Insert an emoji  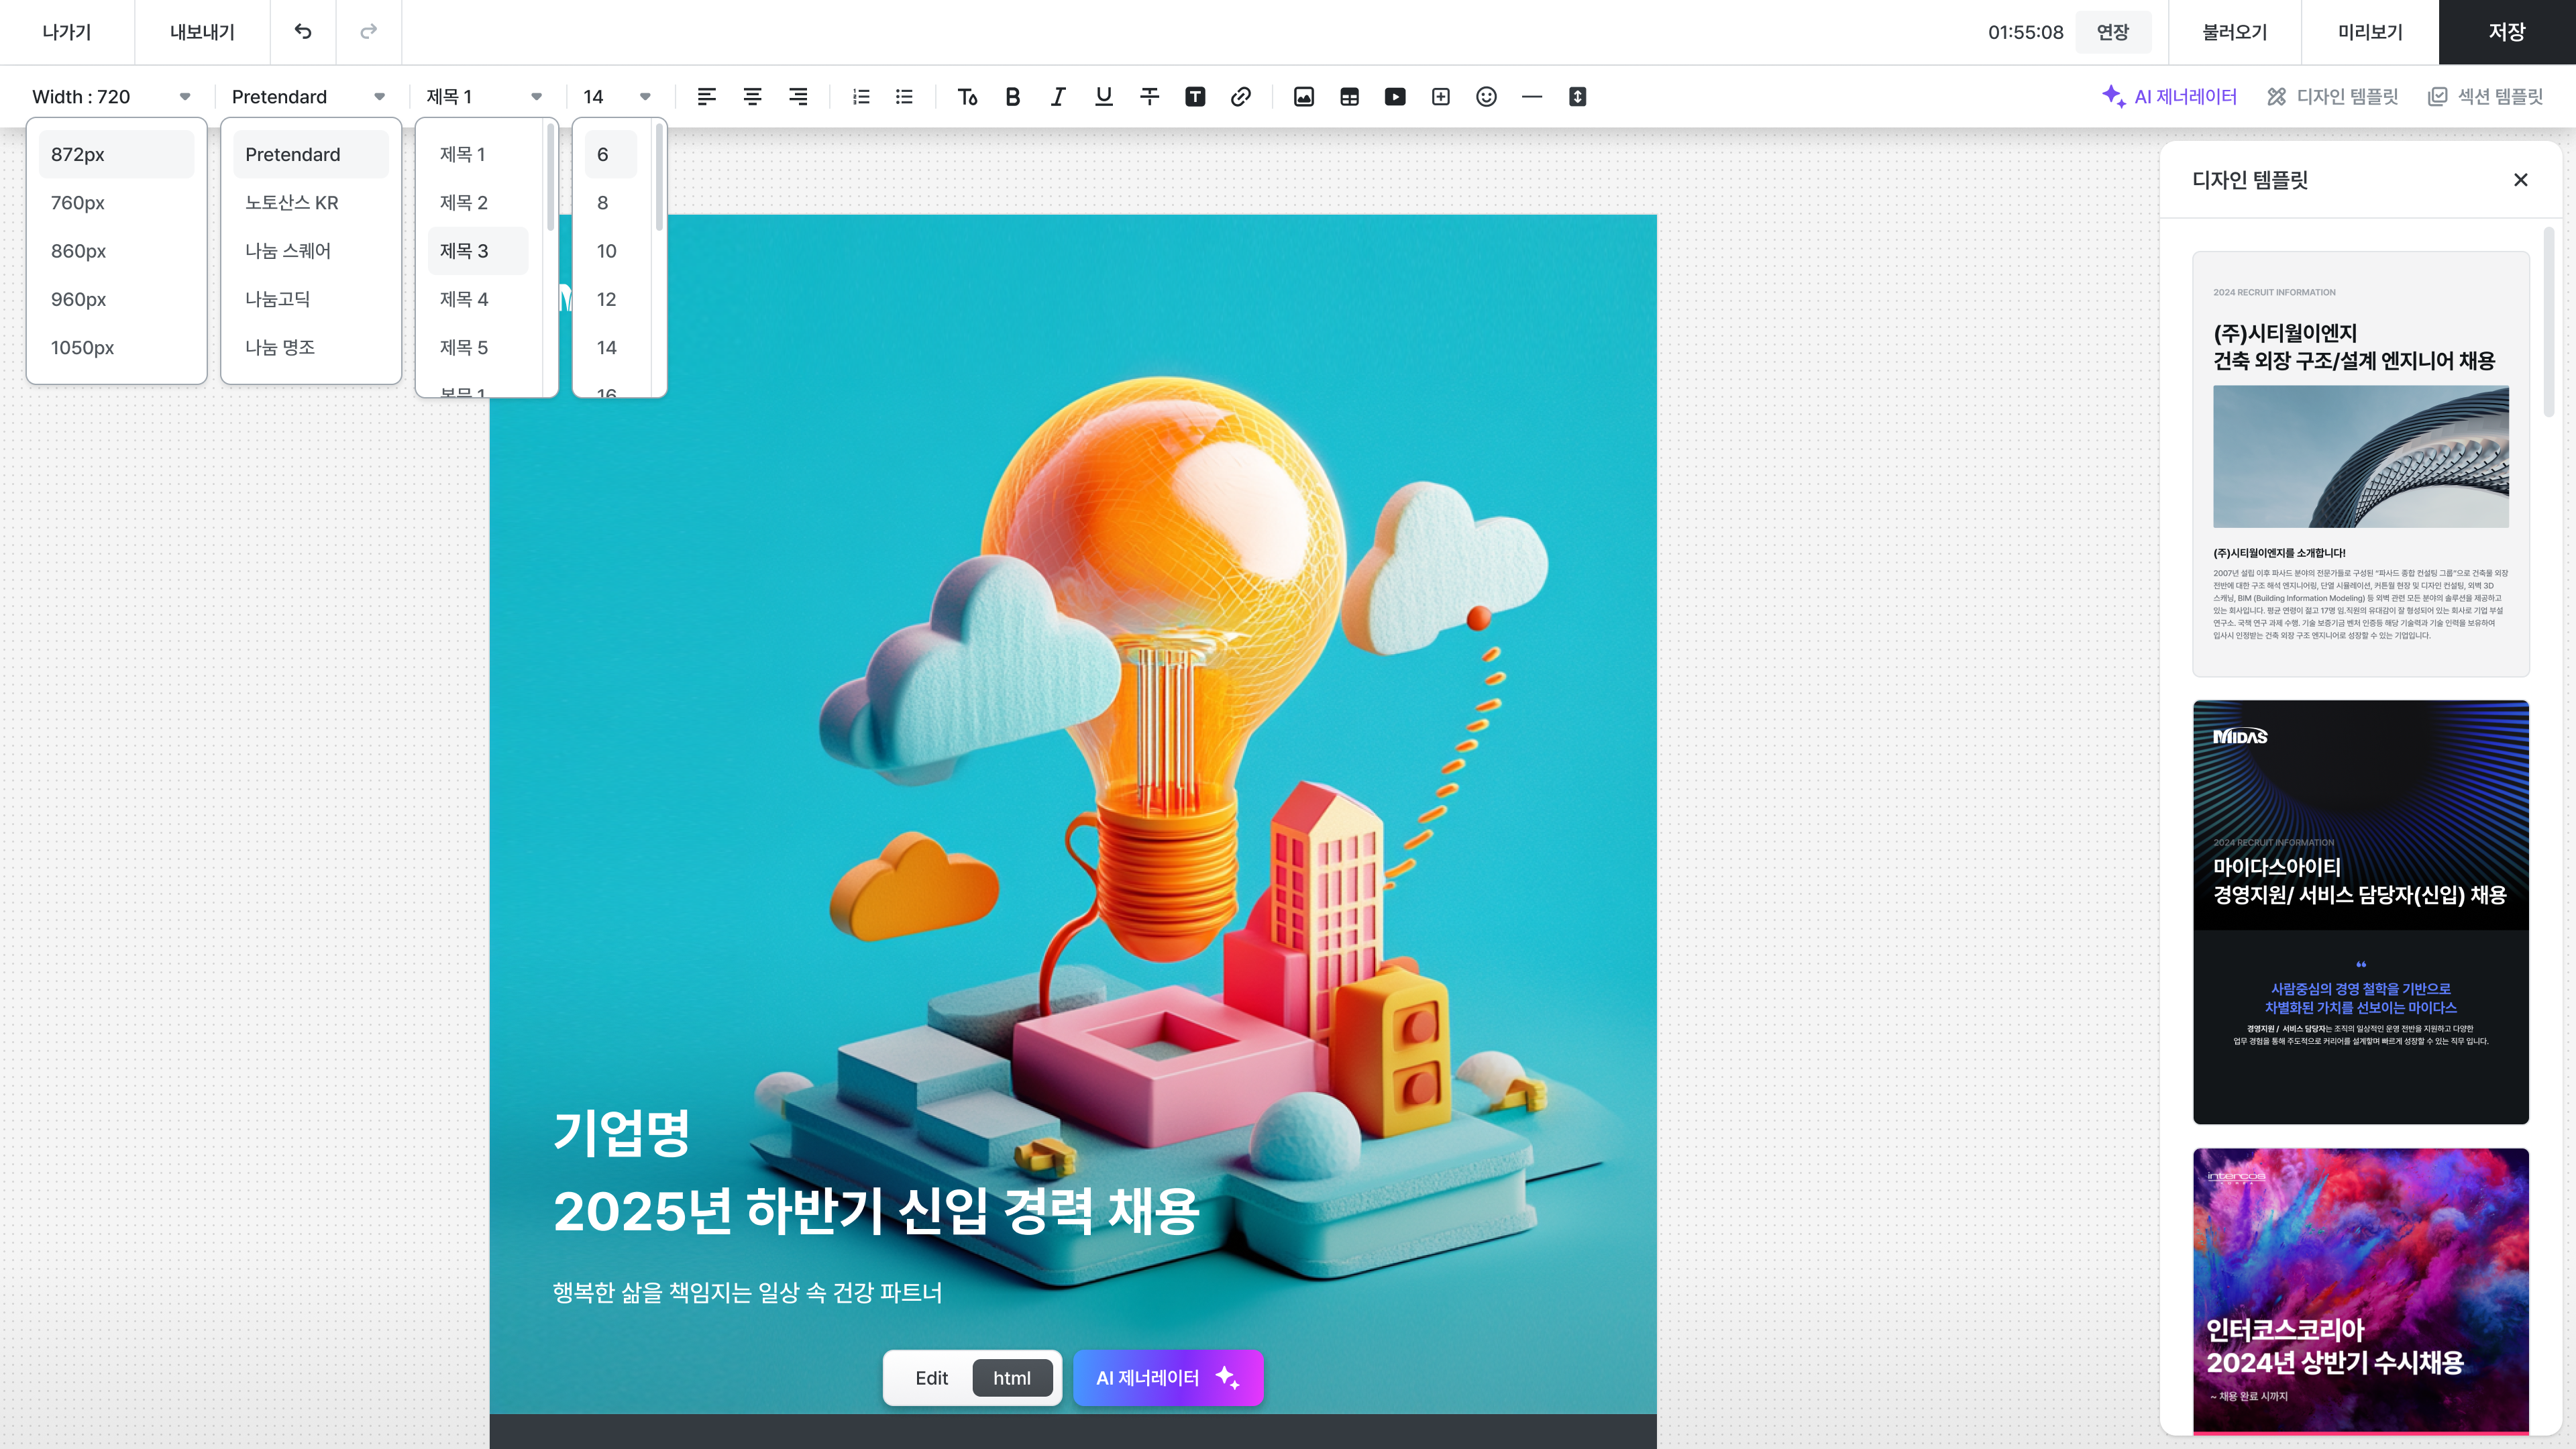[1485, 96]
